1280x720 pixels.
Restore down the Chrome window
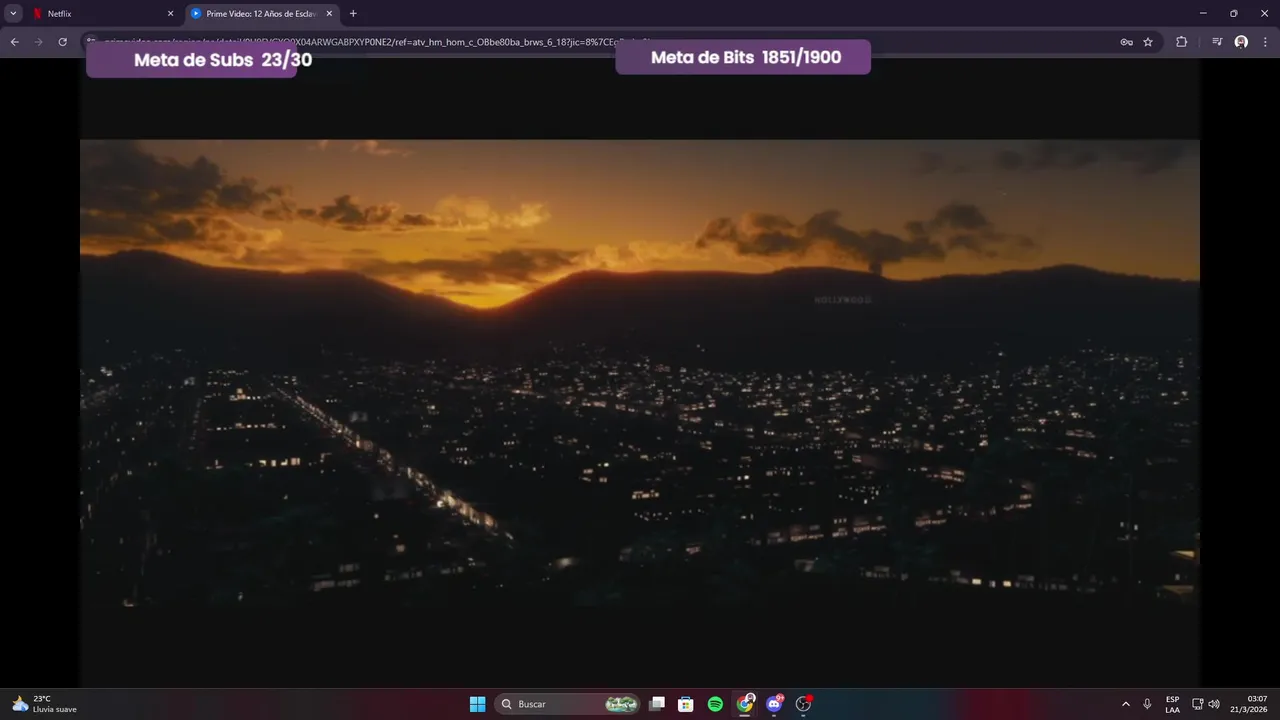tap(1233, 14)
